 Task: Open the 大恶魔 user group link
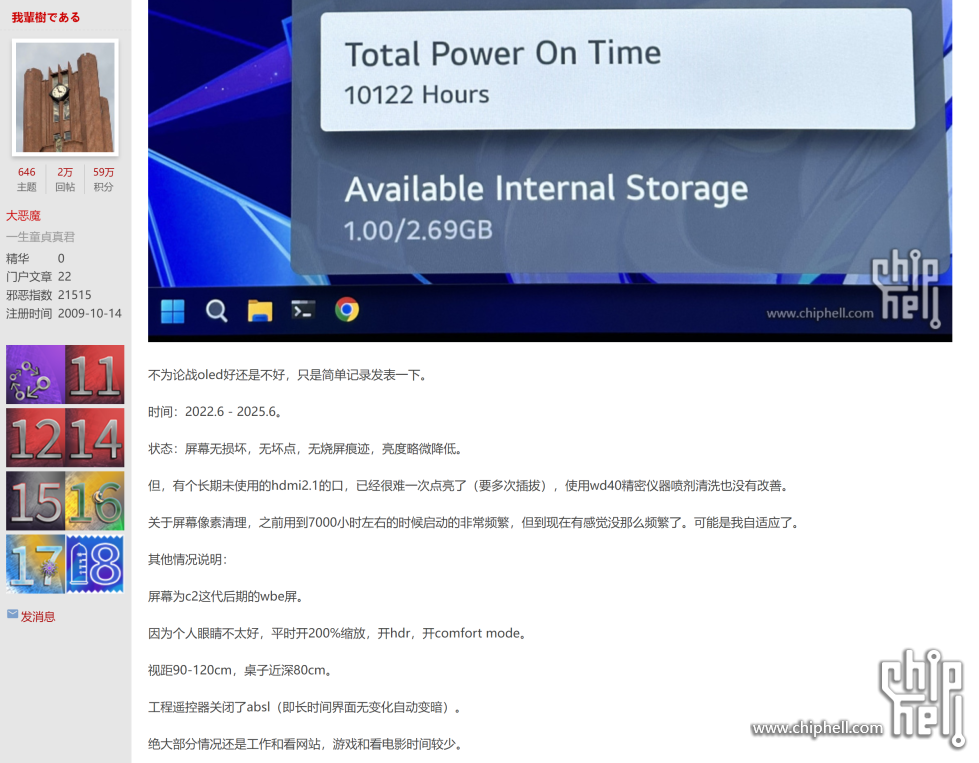[23, 216]
